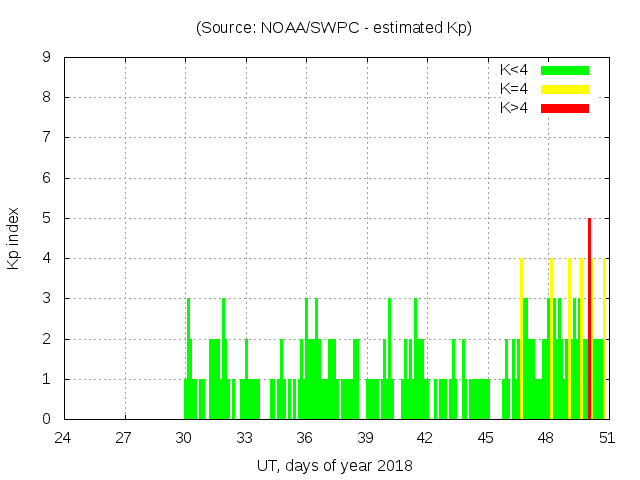
Task: Click x-axis tick label 42
Action: (x=425, y=438)
